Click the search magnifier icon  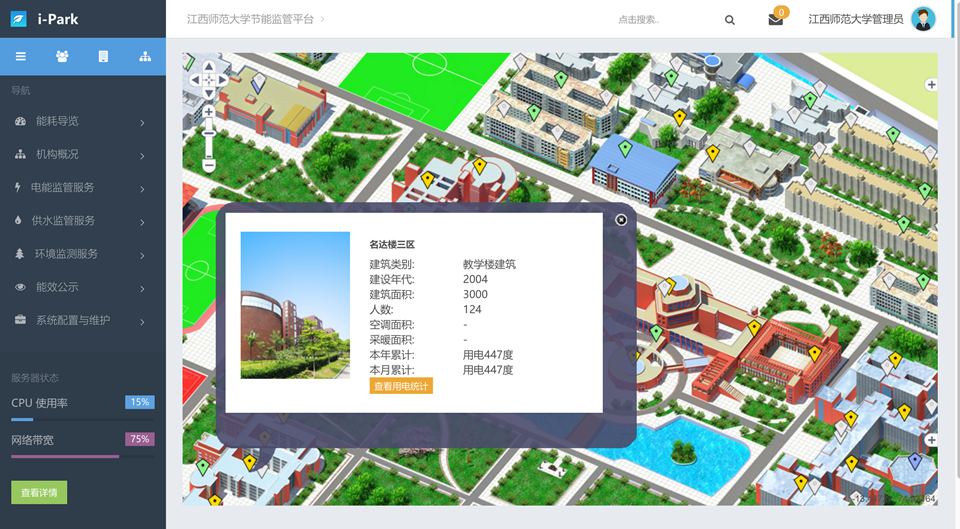730,20
